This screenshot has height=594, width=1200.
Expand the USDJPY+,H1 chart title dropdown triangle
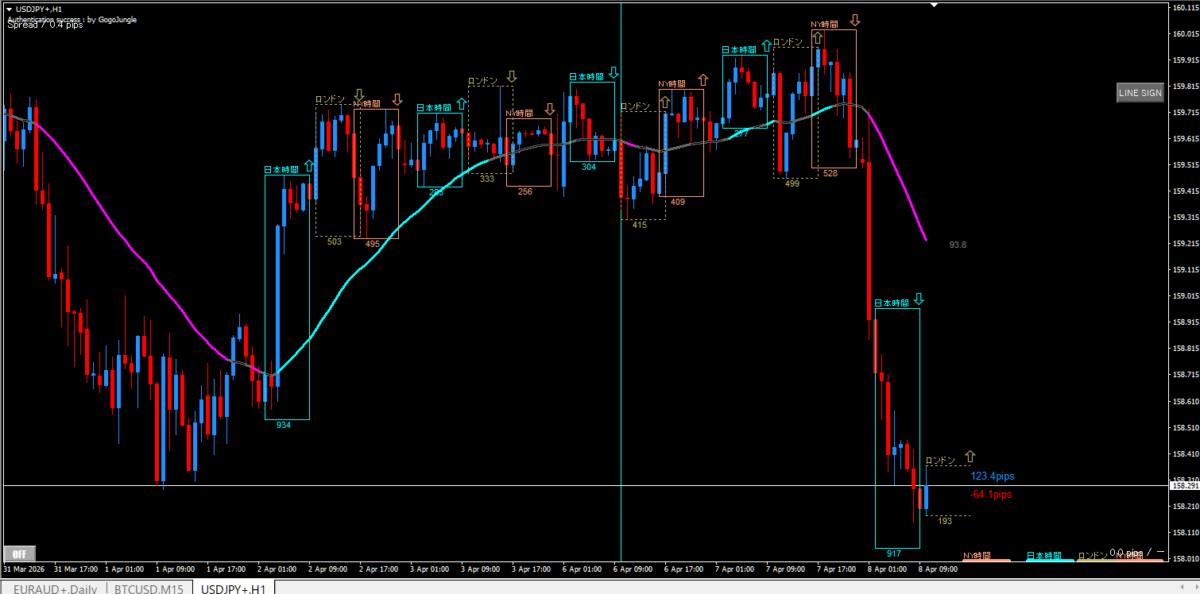tap(8, 8)
